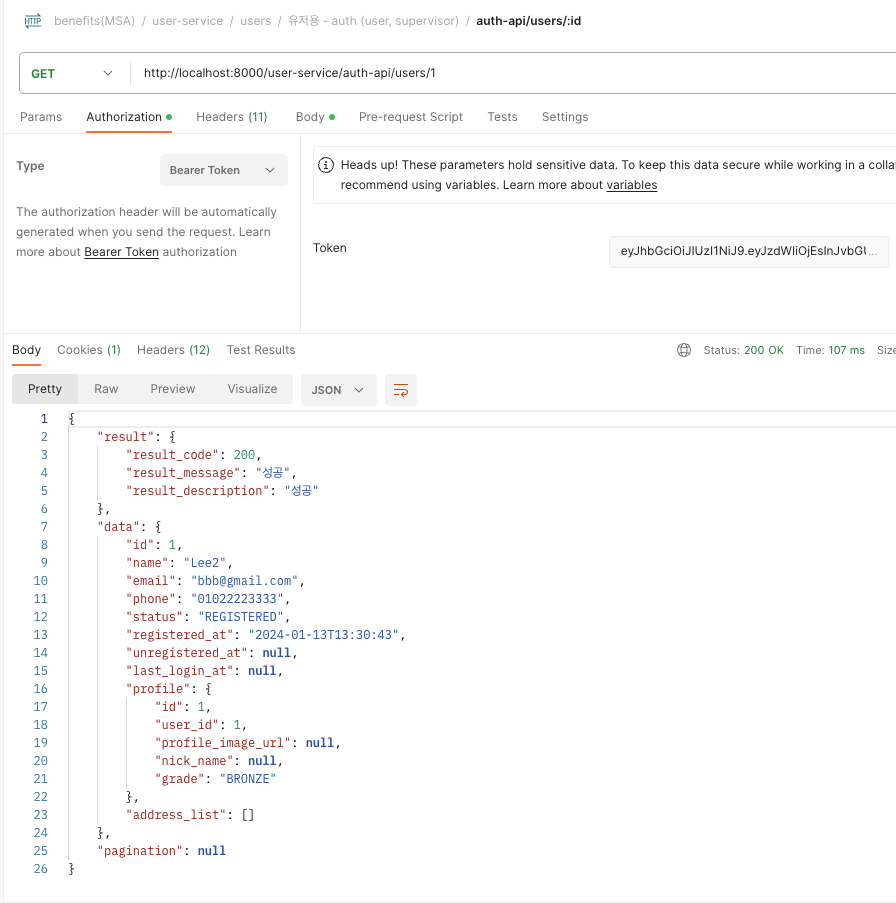Click the Token input field
The height and width of the screenshot is (903, 896).
[748, 252]
